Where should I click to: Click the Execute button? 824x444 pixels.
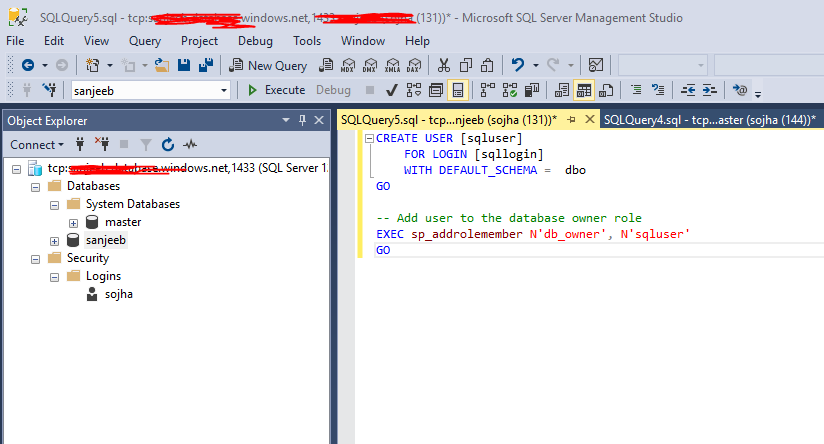[276, 90]
